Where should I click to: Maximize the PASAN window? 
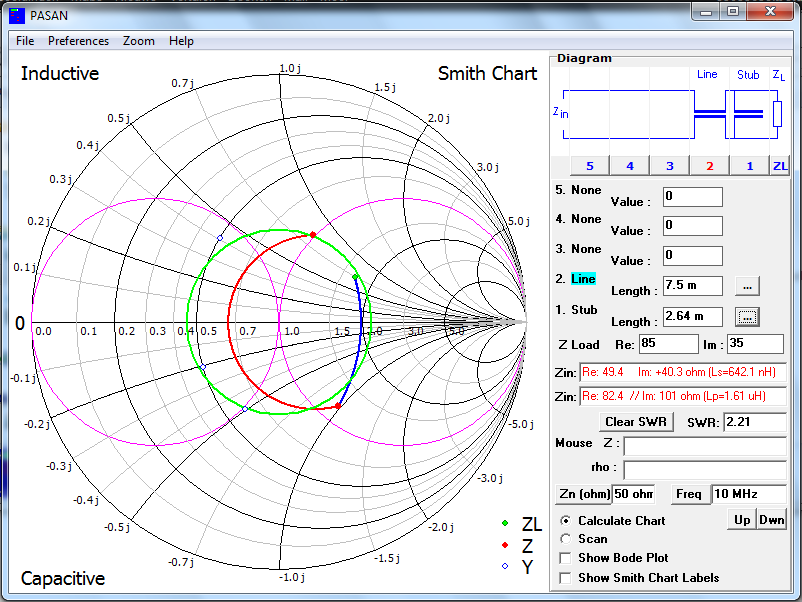pyautogui.click(x=733, y=12)
